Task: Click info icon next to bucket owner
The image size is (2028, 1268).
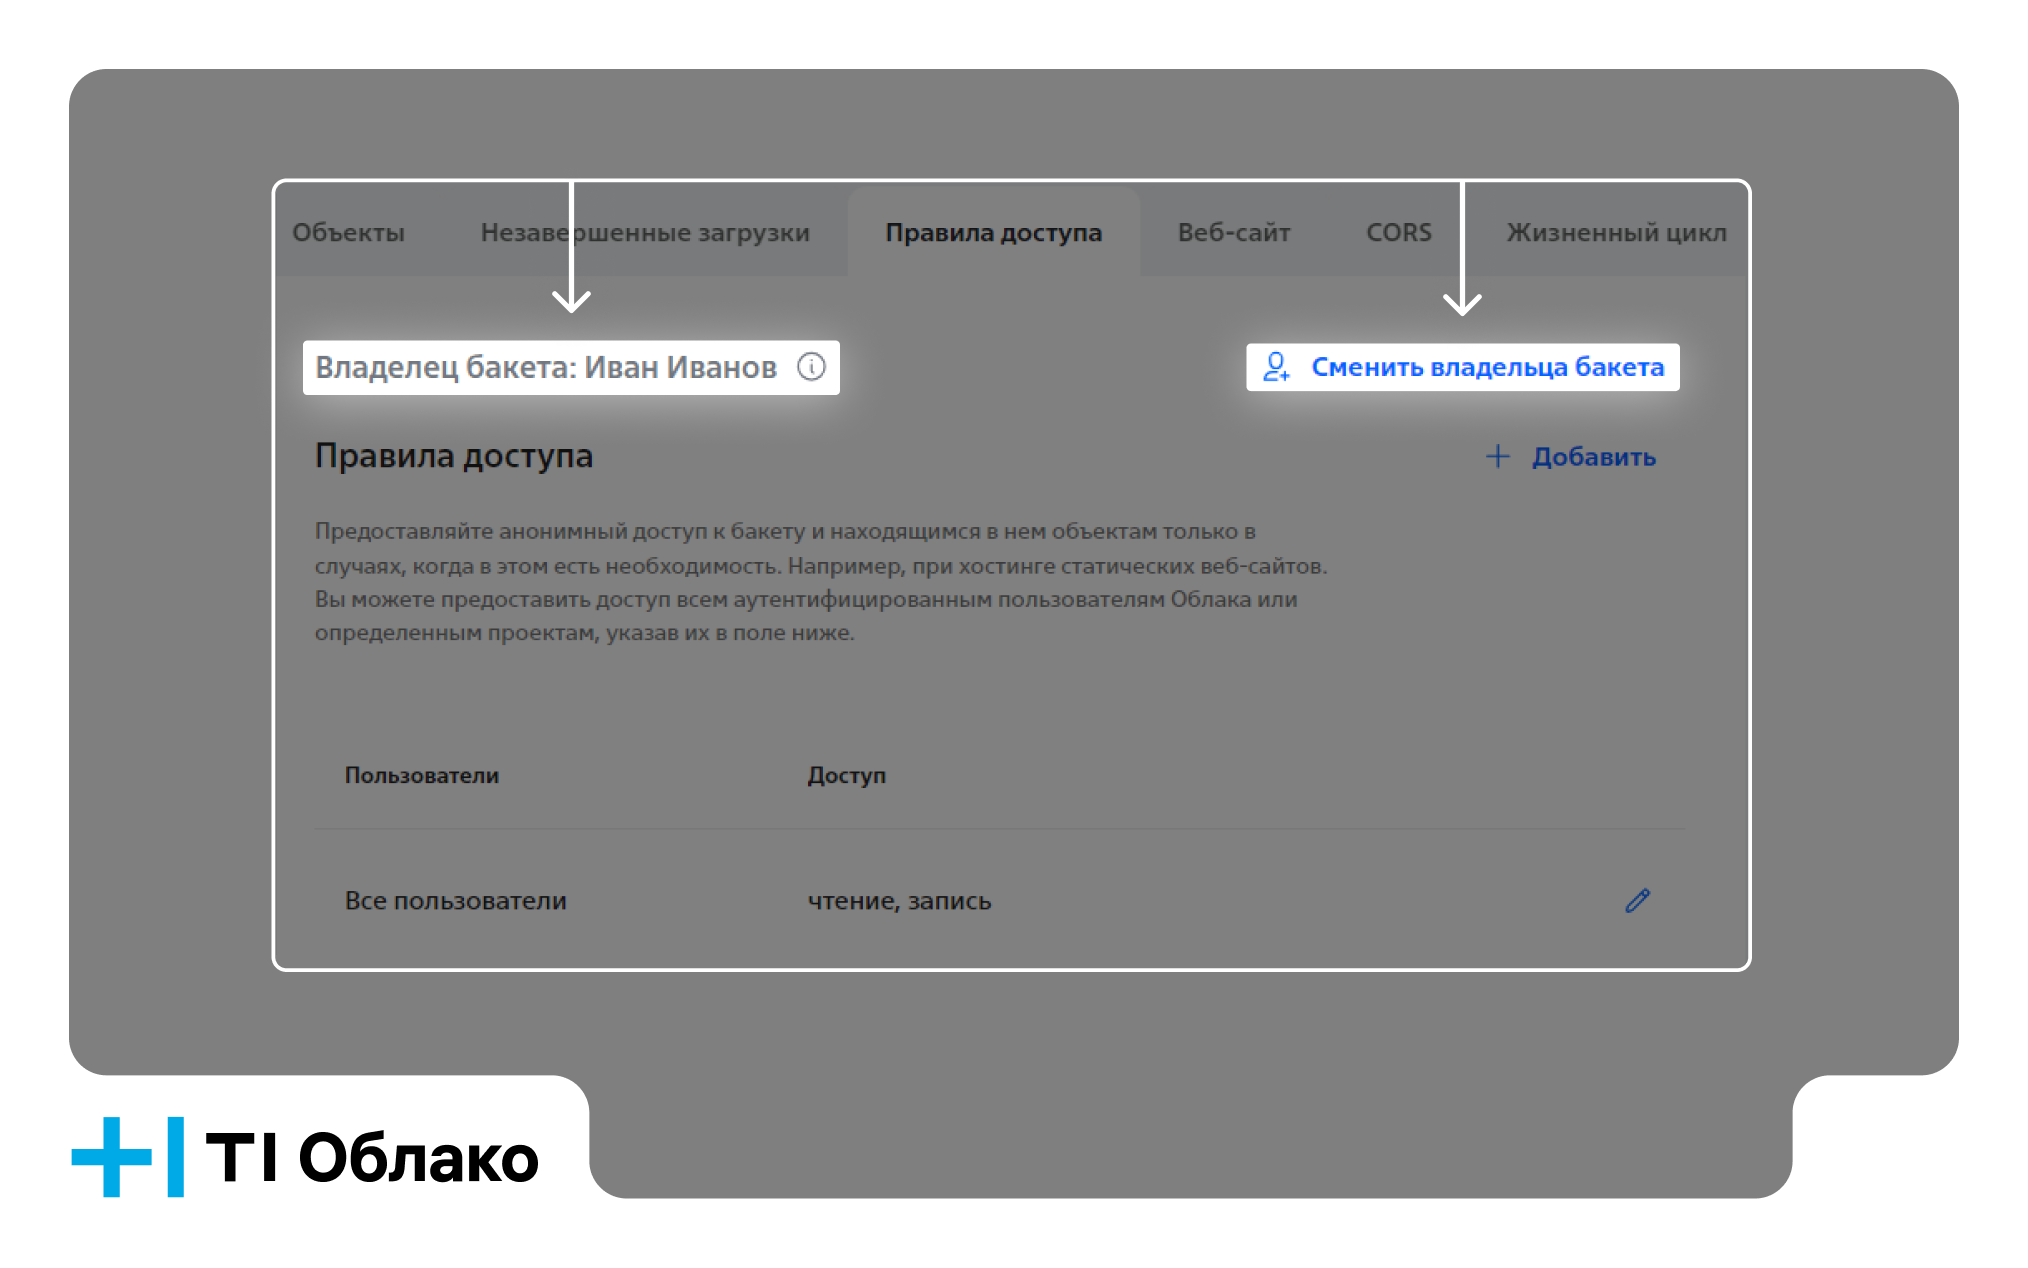Action: click(x=811, y=367)
